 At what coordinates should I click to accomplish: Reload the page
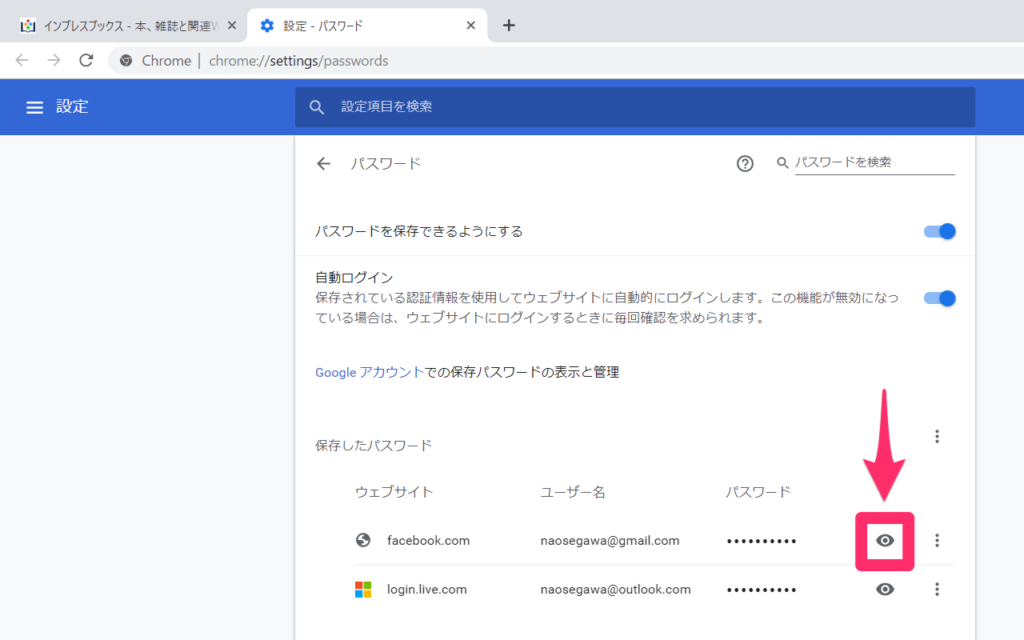[x=86, y=61]
